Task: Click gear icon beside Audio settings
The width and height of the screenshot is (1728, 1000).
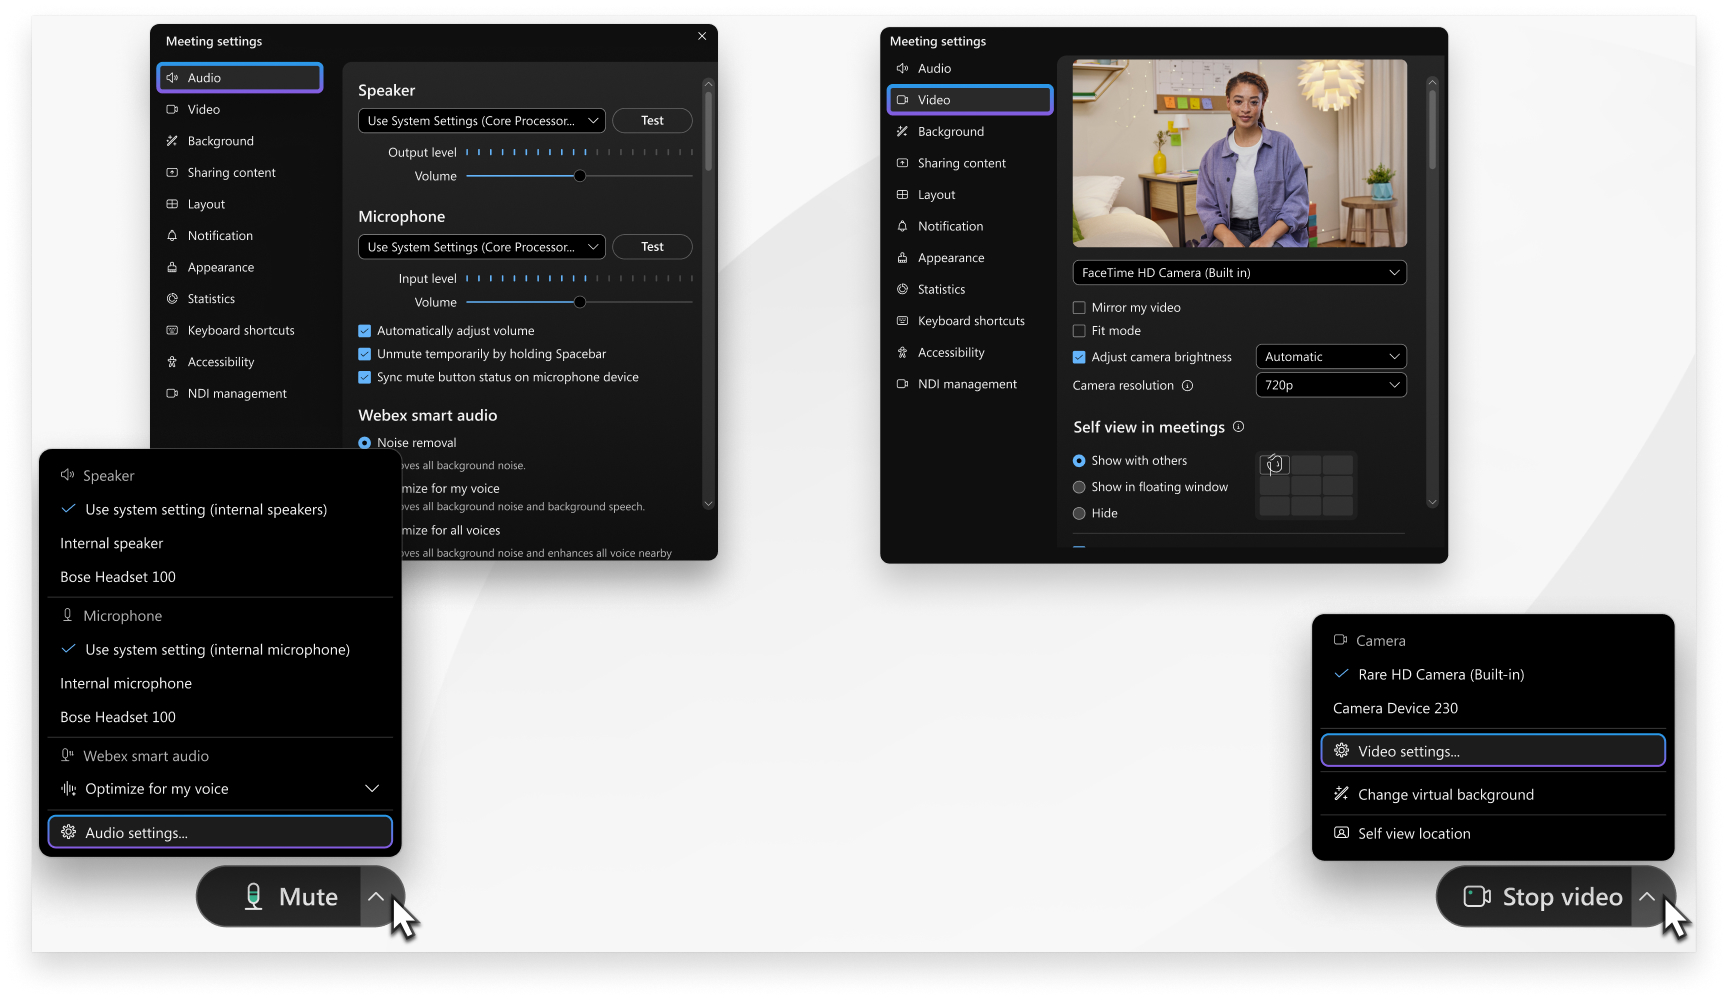Action: pos(68,832)
